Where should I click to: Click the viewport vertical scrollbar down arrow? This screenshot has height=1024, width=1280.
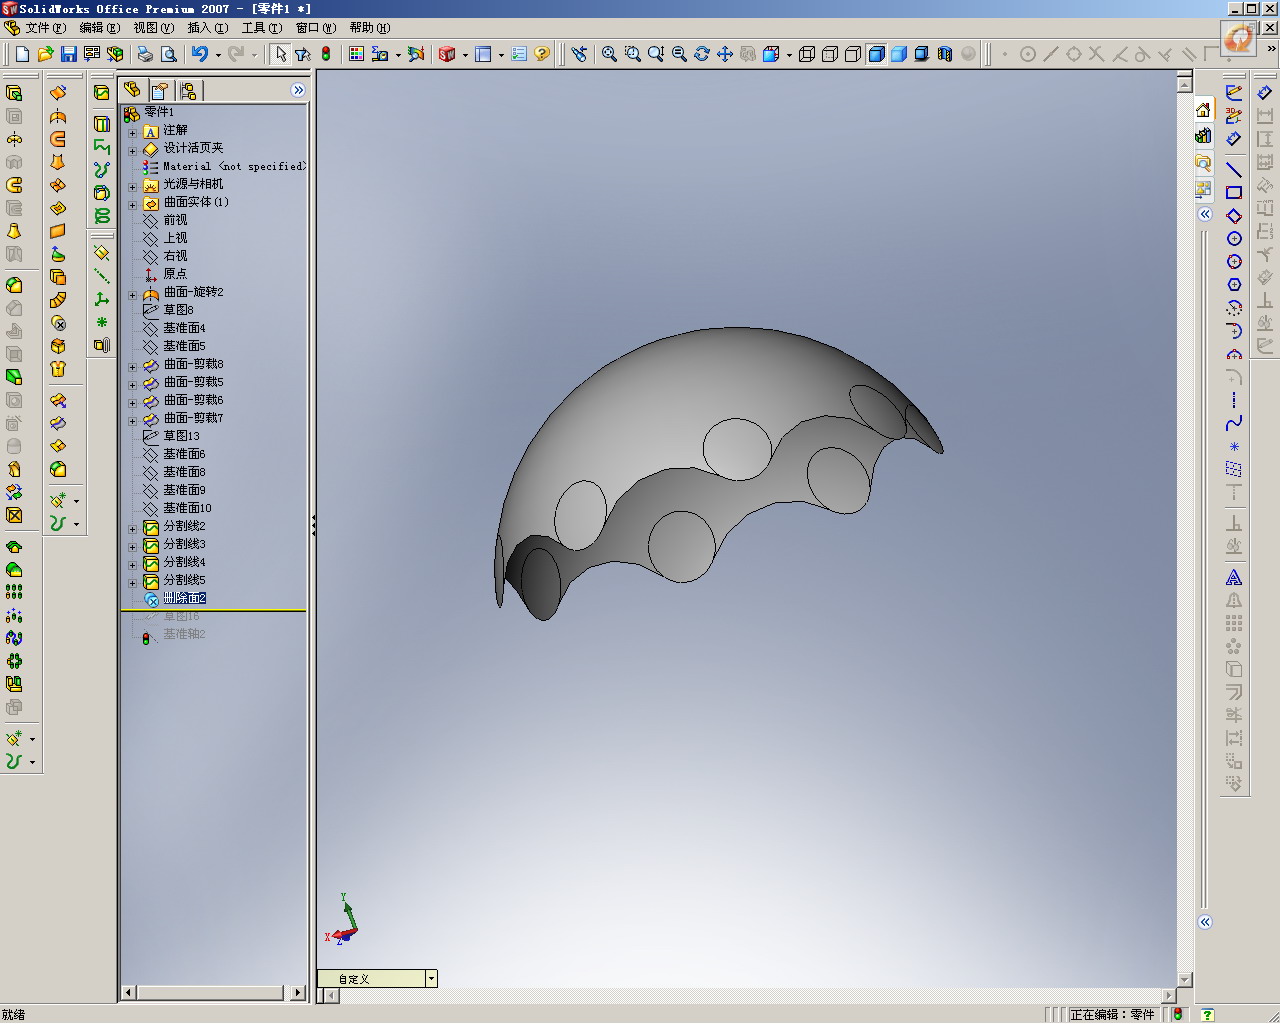tap(1185, 980)
